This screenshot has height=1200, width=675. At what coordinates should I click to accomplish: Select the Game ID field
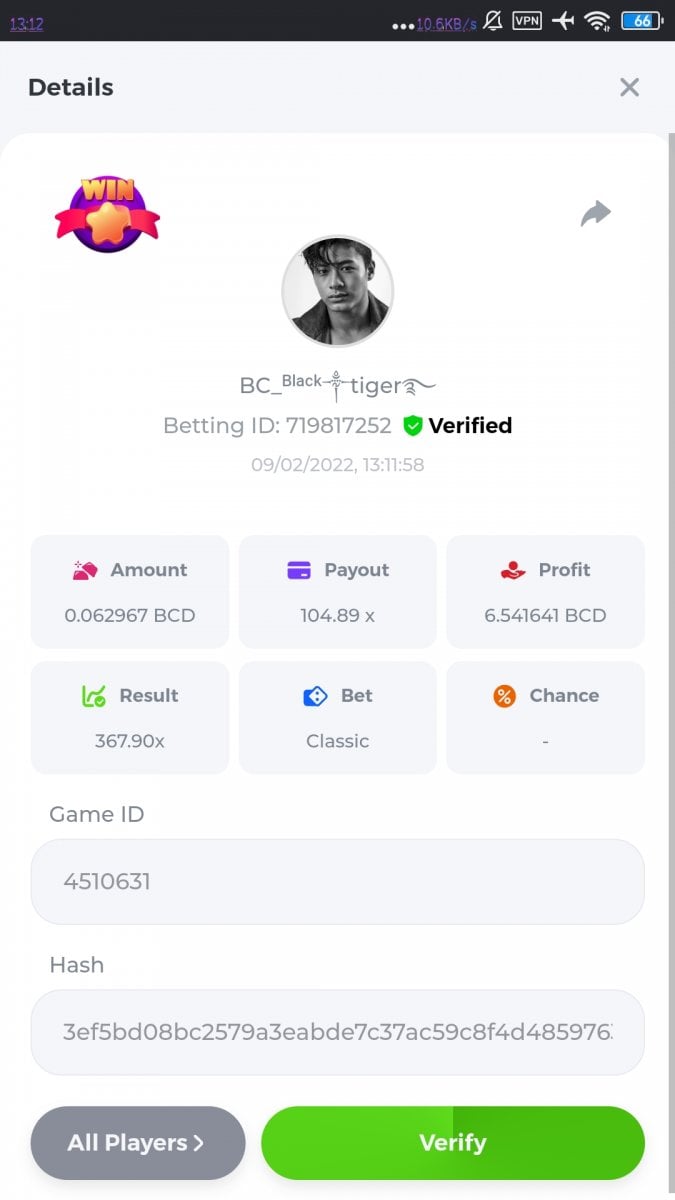pos(337,881)
